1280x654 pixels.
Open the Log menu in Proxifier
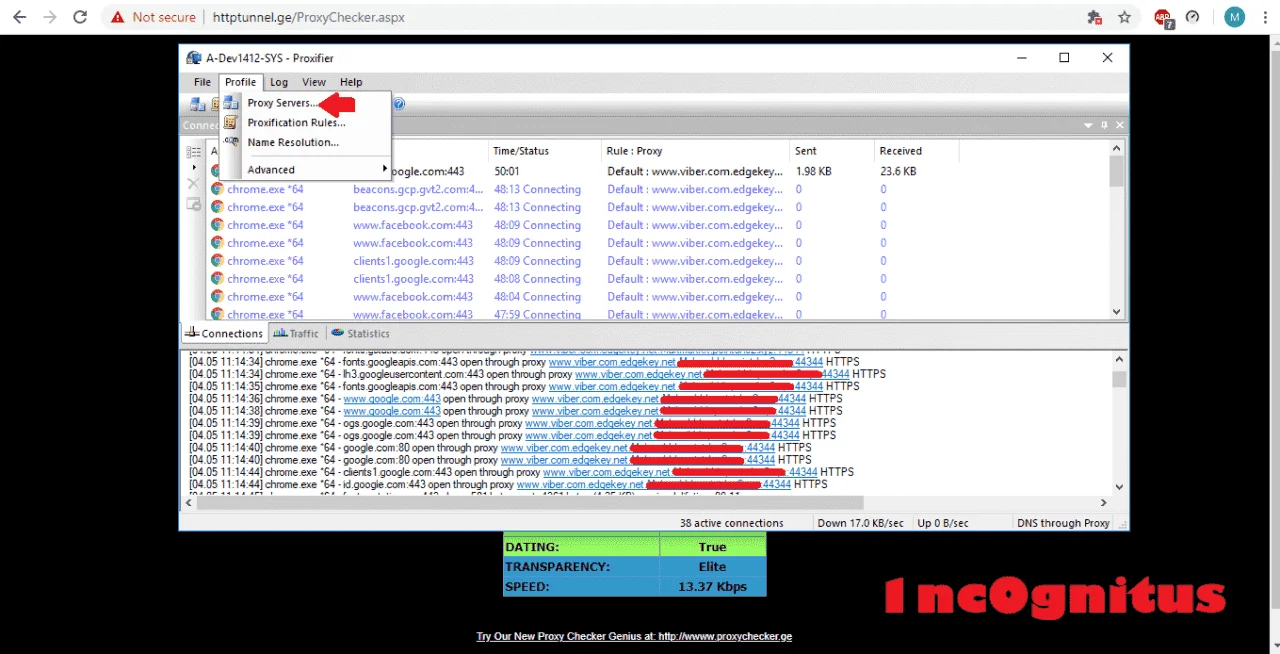(279, 82)
